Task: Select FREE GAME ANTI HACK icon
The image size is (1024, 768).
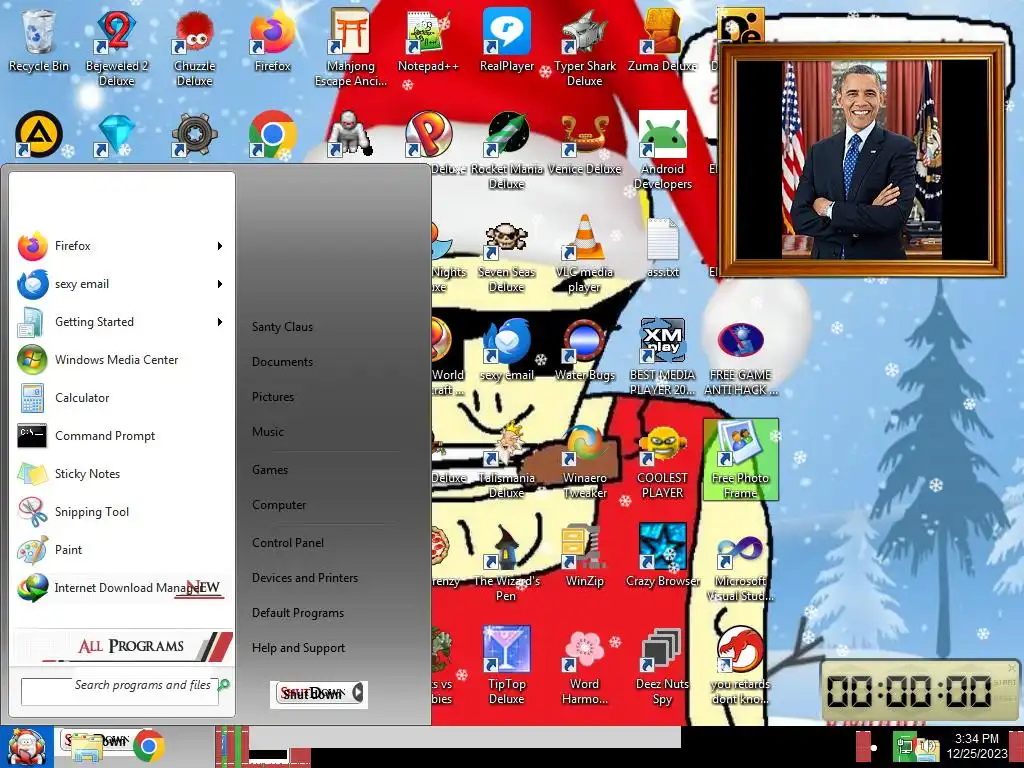Action: point(741,358)
